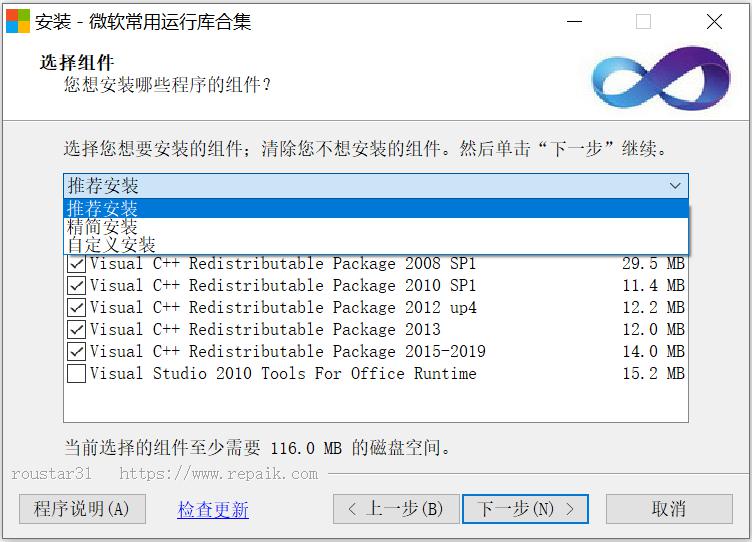
Task: Uncheck Visual C++ Redistributable Package 2008 SP1
Action: pyautogui.click(x=76, y=264)
